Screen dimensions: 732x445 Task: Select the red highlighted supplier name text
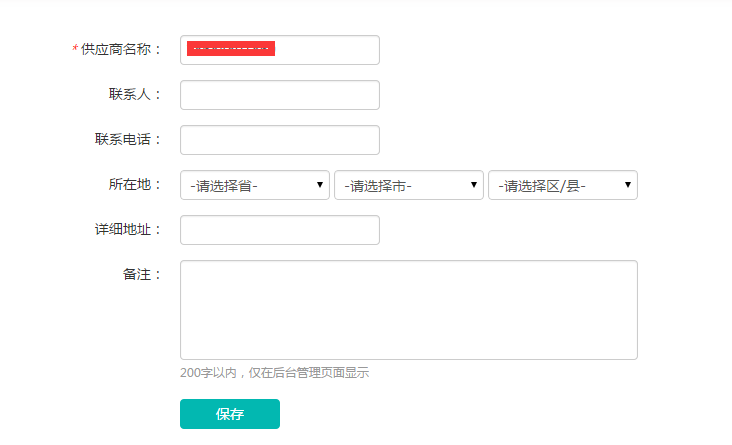[x=230, y=48]
